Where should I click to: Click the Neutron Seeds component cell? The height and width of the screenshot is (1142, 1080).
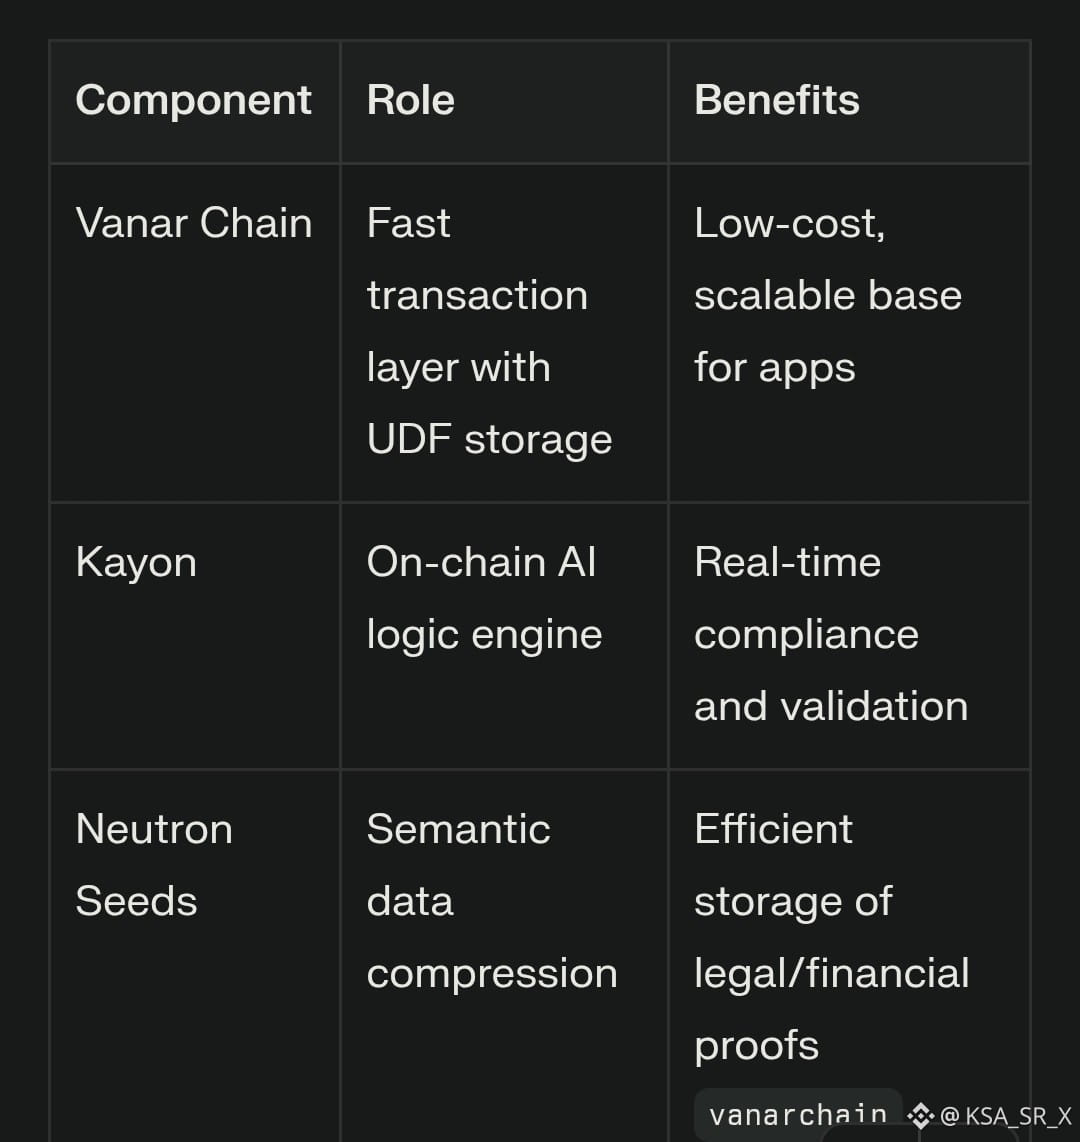coord(154,865)
